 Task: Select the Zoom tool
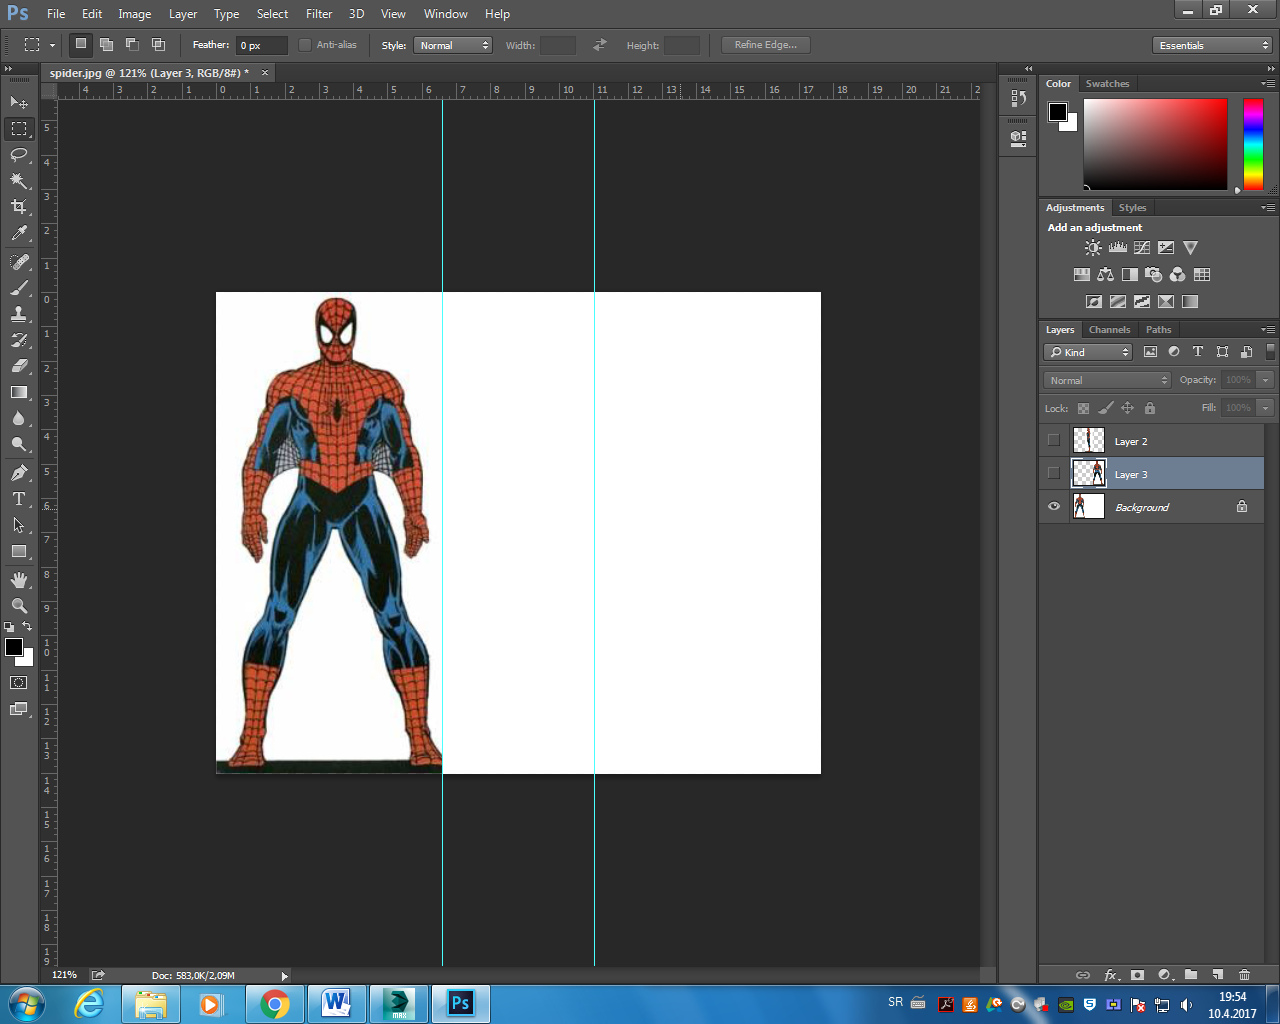[x=19, y=606]
